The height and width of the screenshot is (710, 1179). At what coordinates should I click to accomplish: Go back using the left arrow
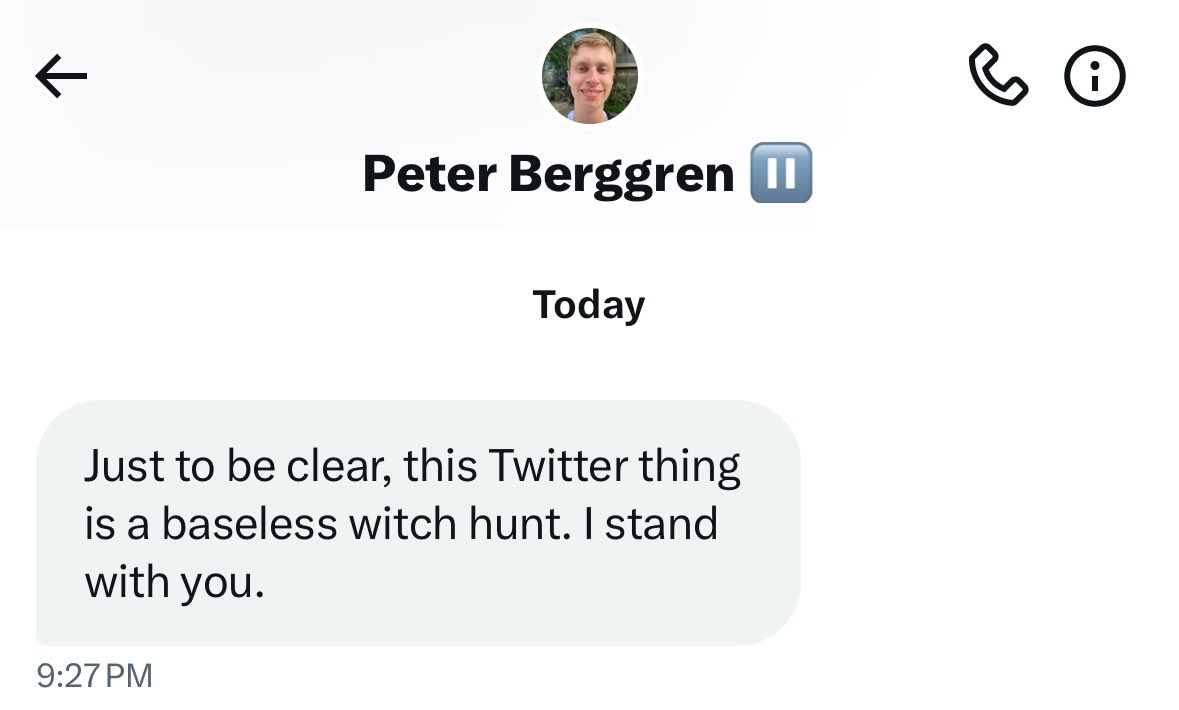[61, 76]
